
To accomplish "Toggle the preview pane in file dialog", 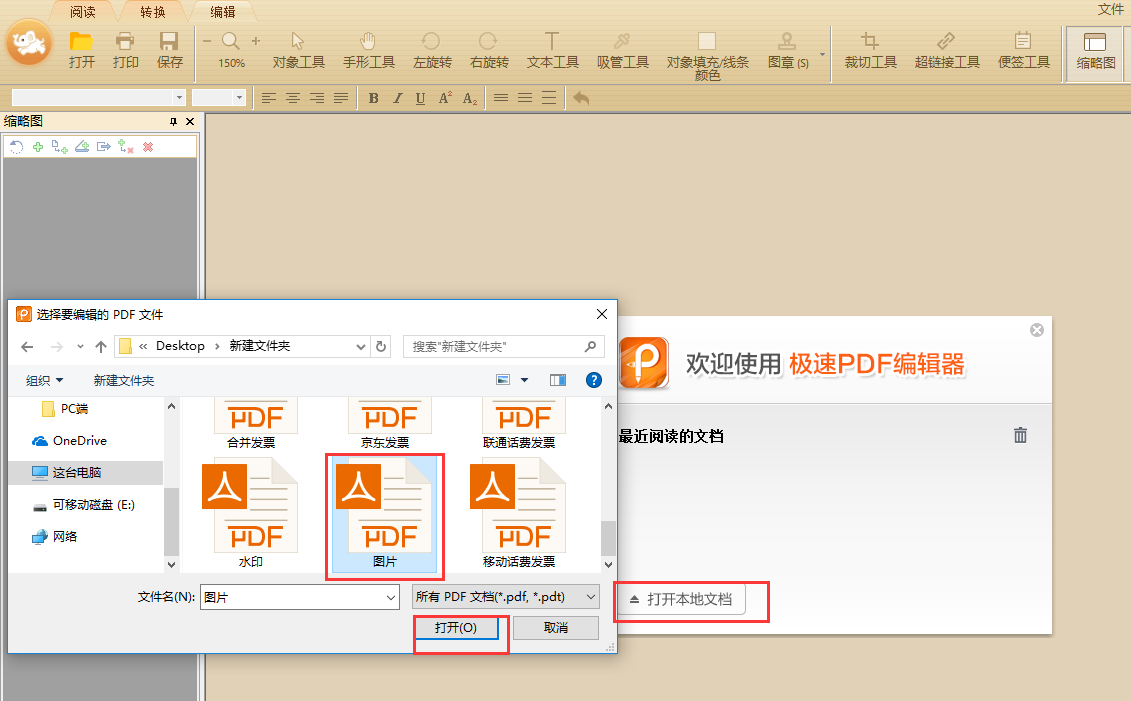I will 558,380.
